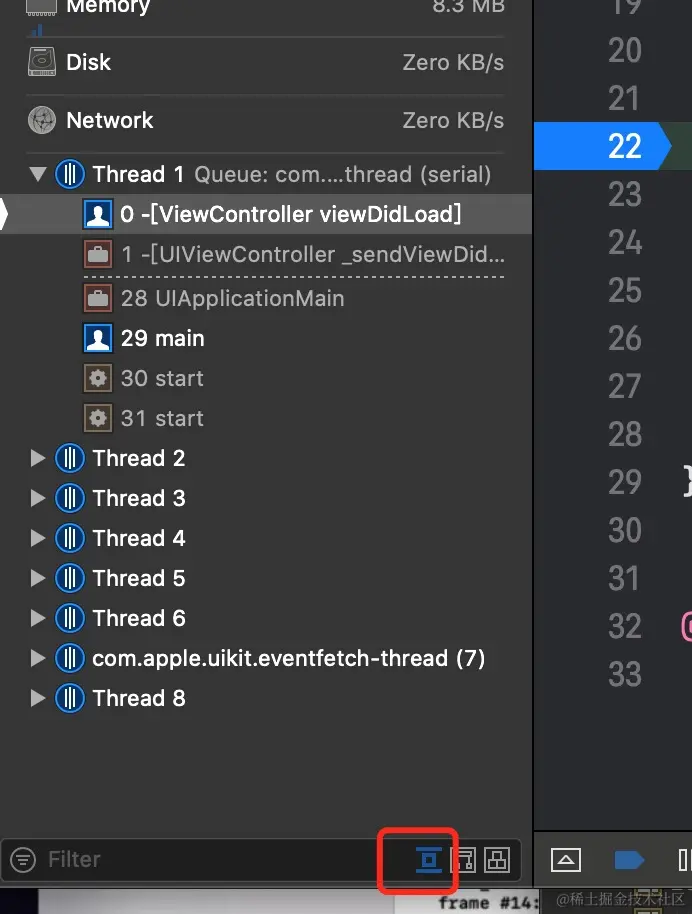Select frame 28 UIApplicationMain
692x914 pixels.
click(x=232, y=298)
